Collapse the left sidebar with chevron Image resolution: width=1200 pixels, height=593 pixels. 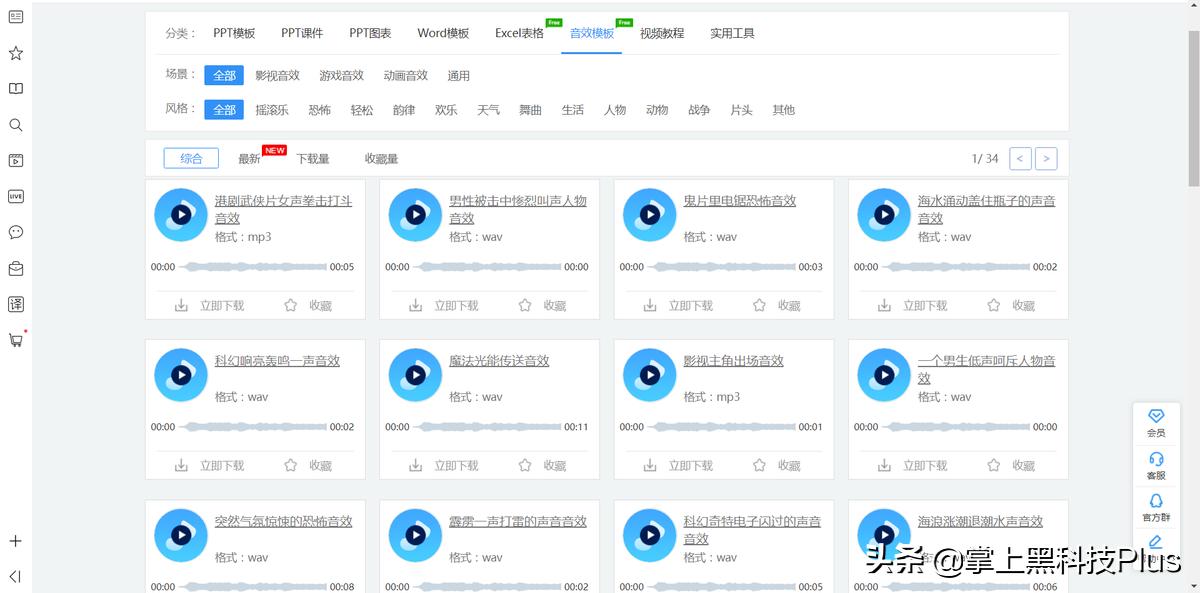(15, 575)
